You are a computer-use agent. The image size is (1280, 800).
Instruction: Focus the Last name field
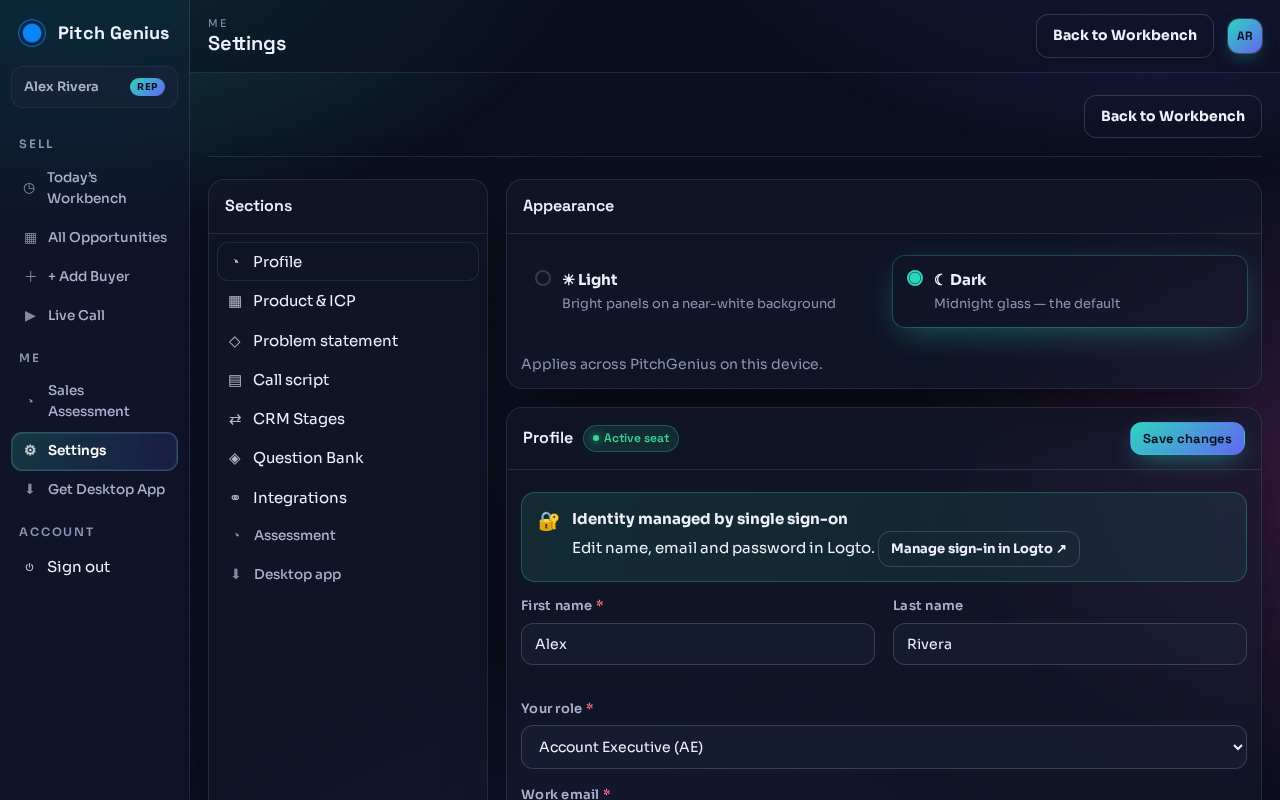click(x=1070, y=644)
